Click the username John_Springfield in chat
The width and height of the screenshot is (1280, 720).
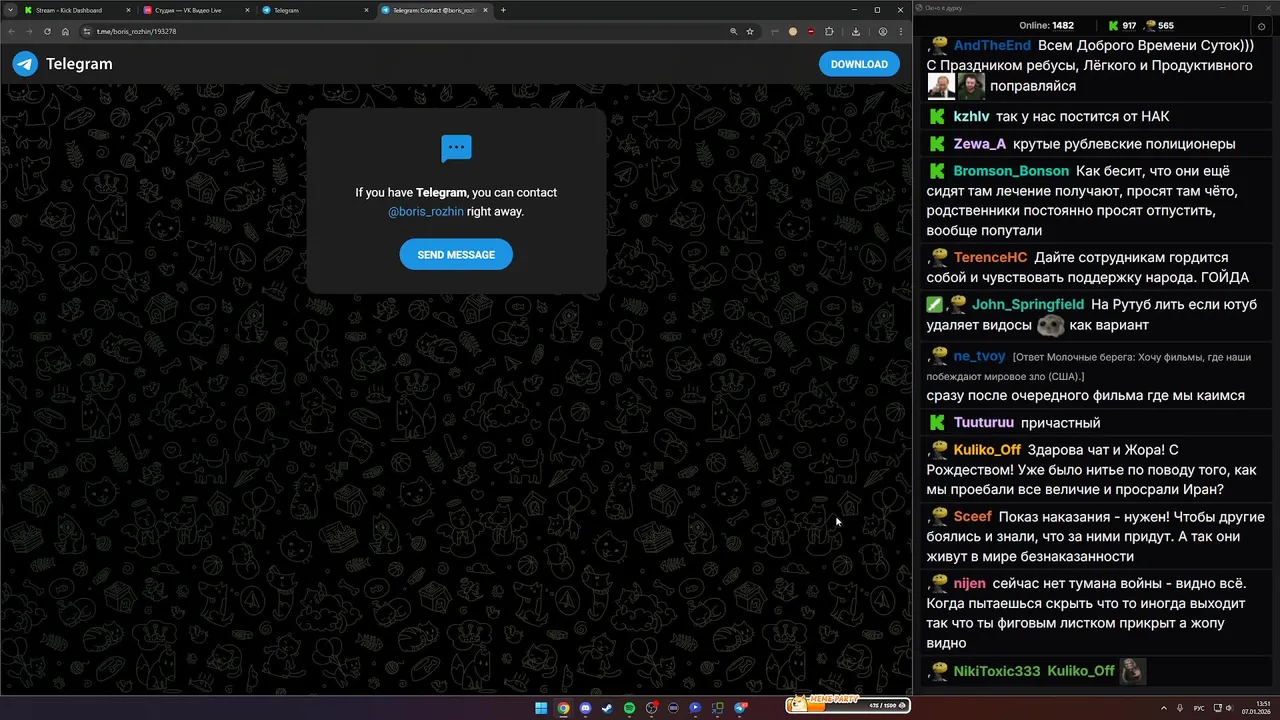click(x=1028, y=304)
